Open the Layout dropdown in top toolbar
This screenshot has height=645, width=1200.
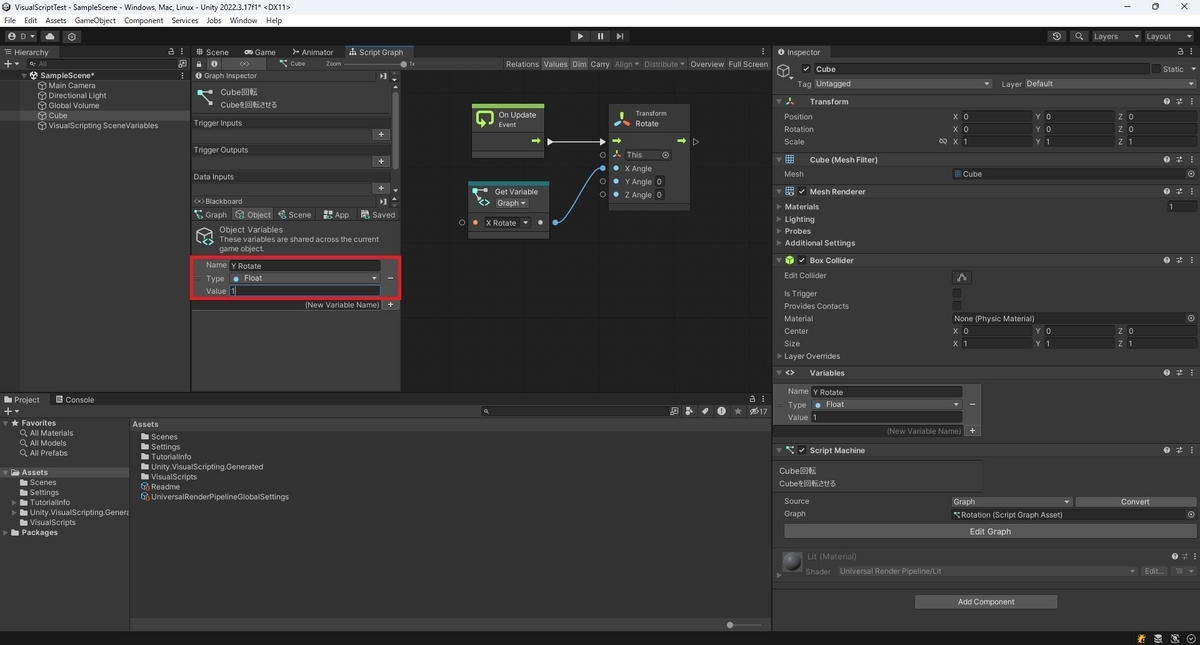tap(1169, 36)
